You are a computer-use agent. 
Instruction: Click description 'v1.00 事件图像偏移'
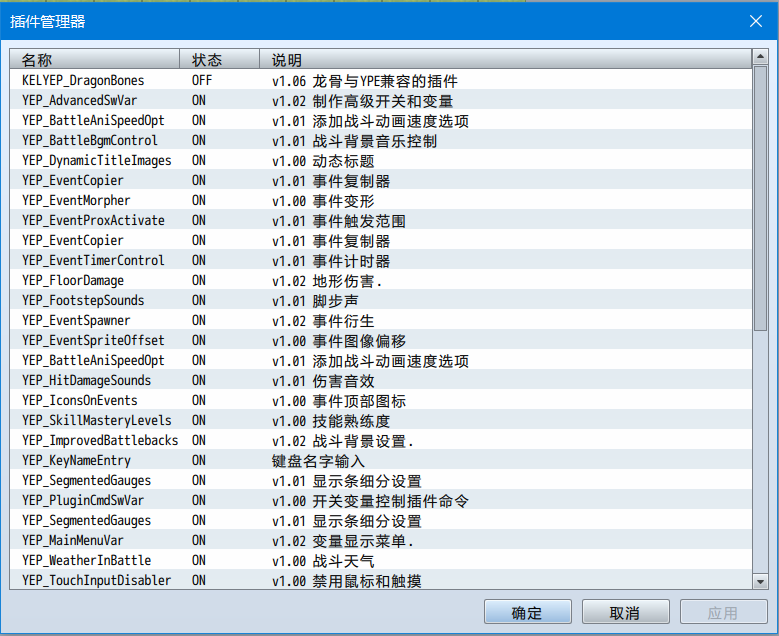[x=339, y=341]
